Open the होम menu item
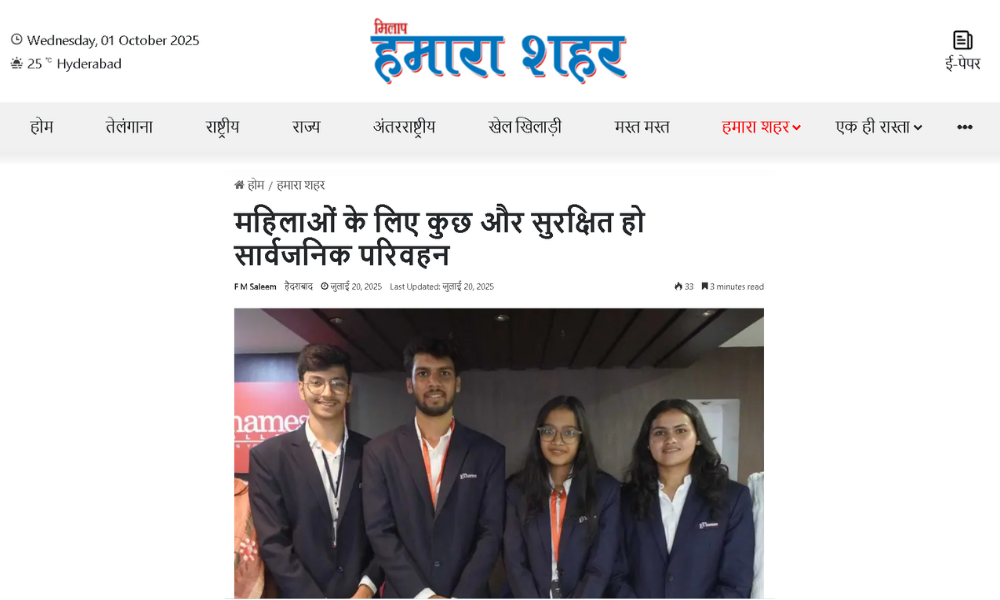The image size is (1000, 600). click(41, 127)
